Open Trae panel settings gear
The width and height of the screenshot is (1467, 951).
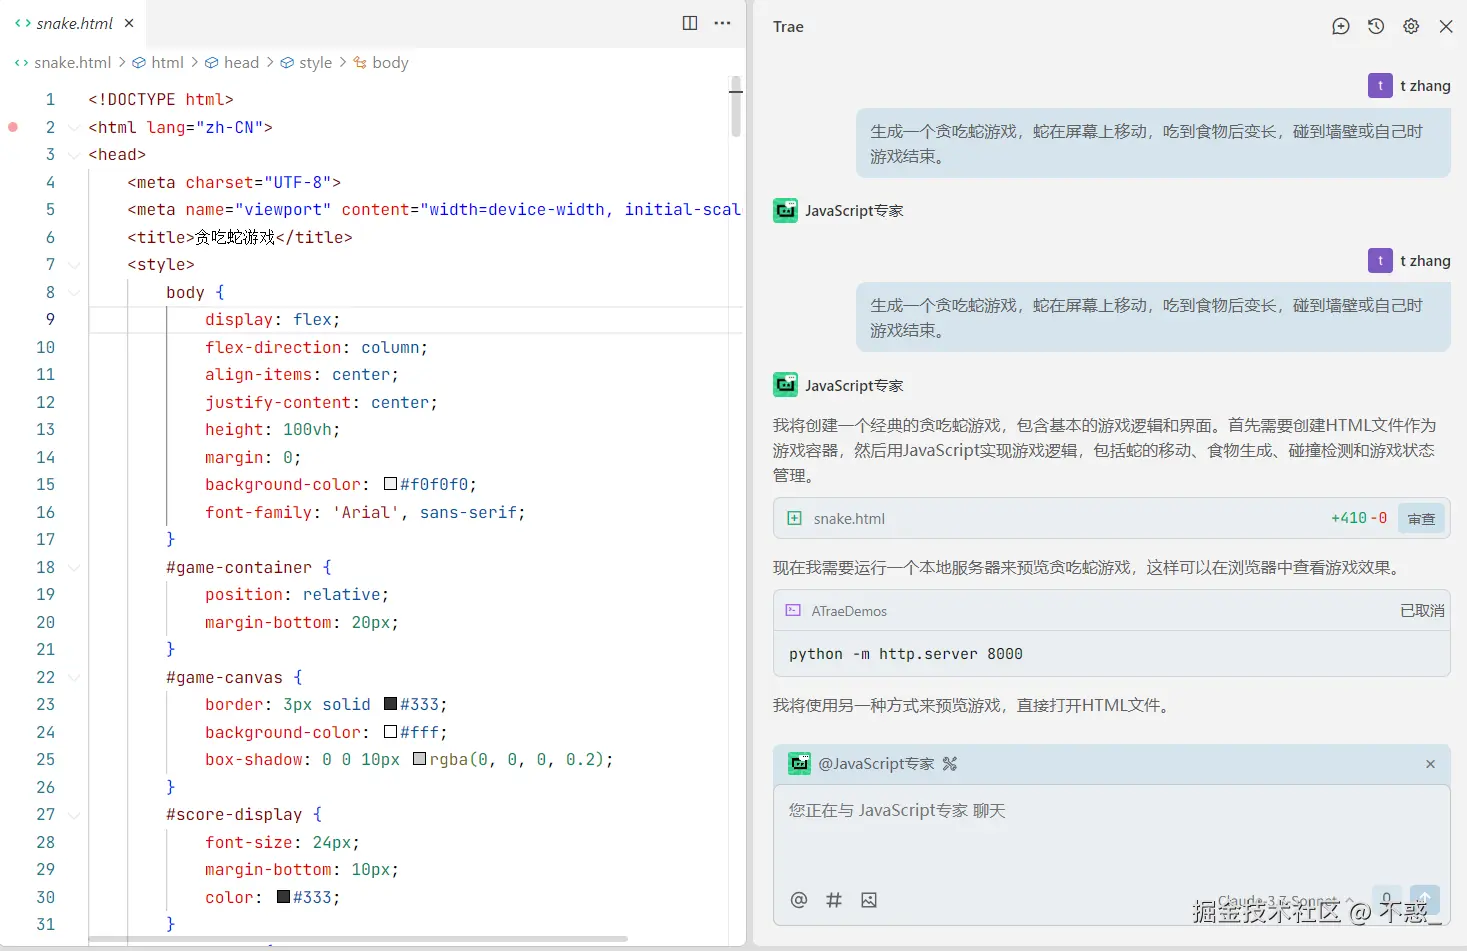[1411, 27]
